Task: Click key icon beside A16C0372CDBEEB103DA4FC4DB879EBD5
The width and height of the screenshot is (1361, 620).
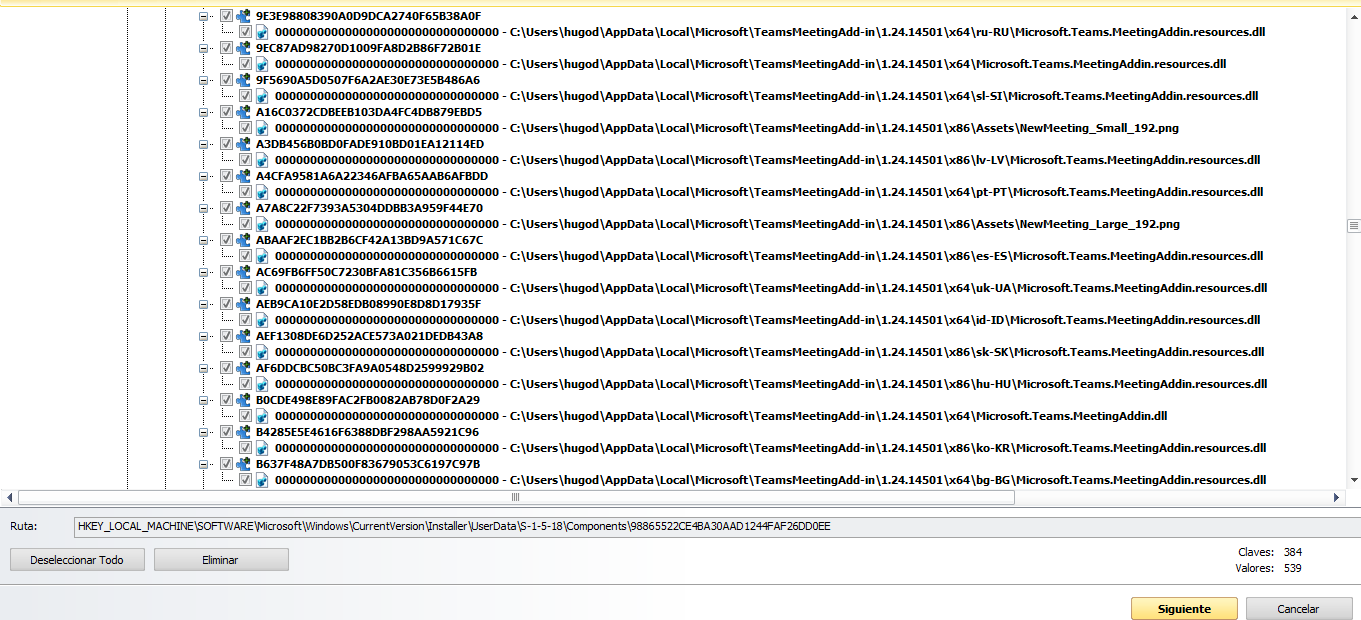Action: [243, 112]
